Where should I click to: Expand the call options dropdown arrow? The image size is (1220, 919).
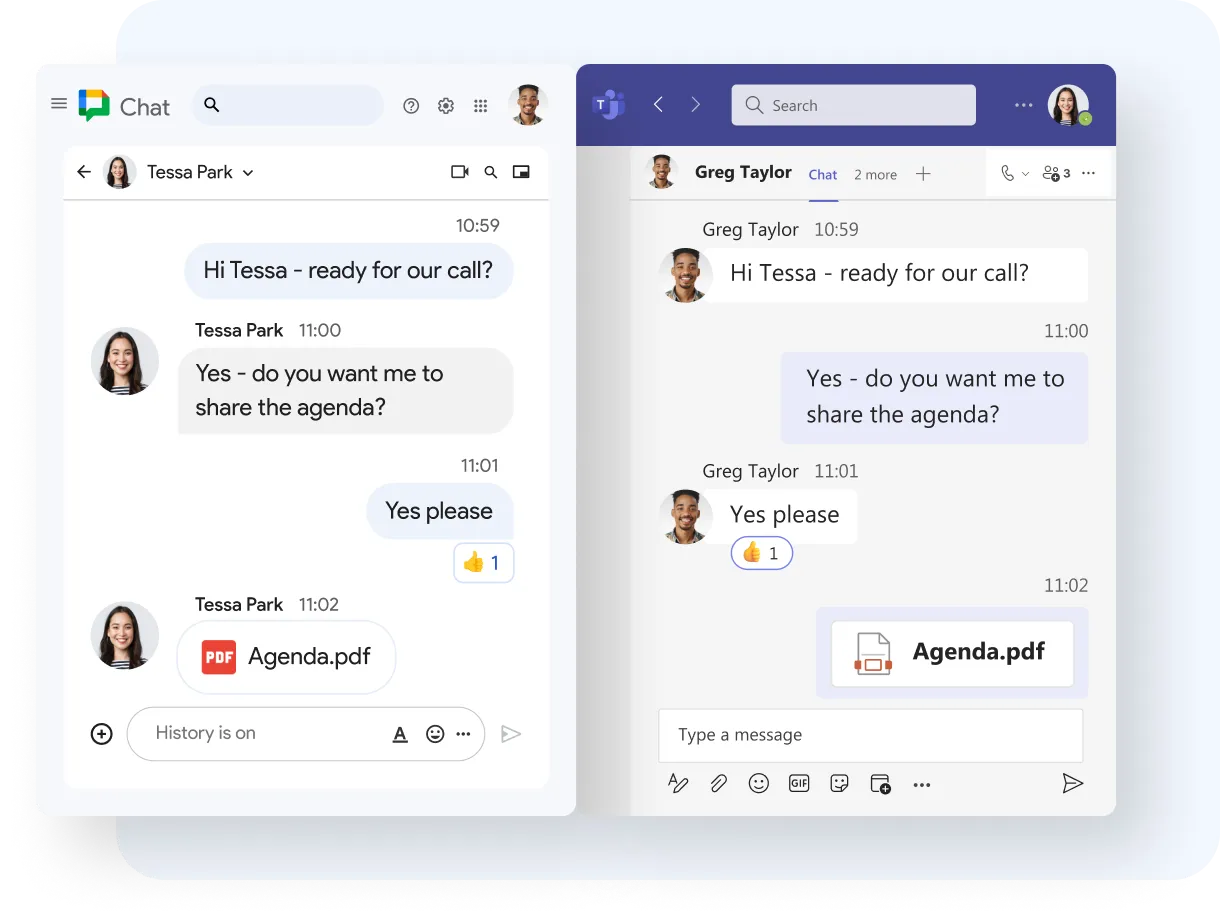[x=1025, y=174]
